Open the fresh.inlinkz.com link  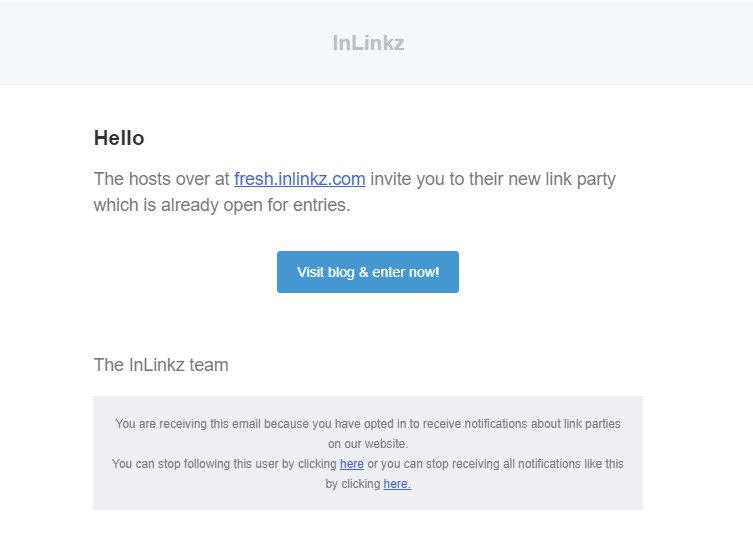click(x=300, y=179)
